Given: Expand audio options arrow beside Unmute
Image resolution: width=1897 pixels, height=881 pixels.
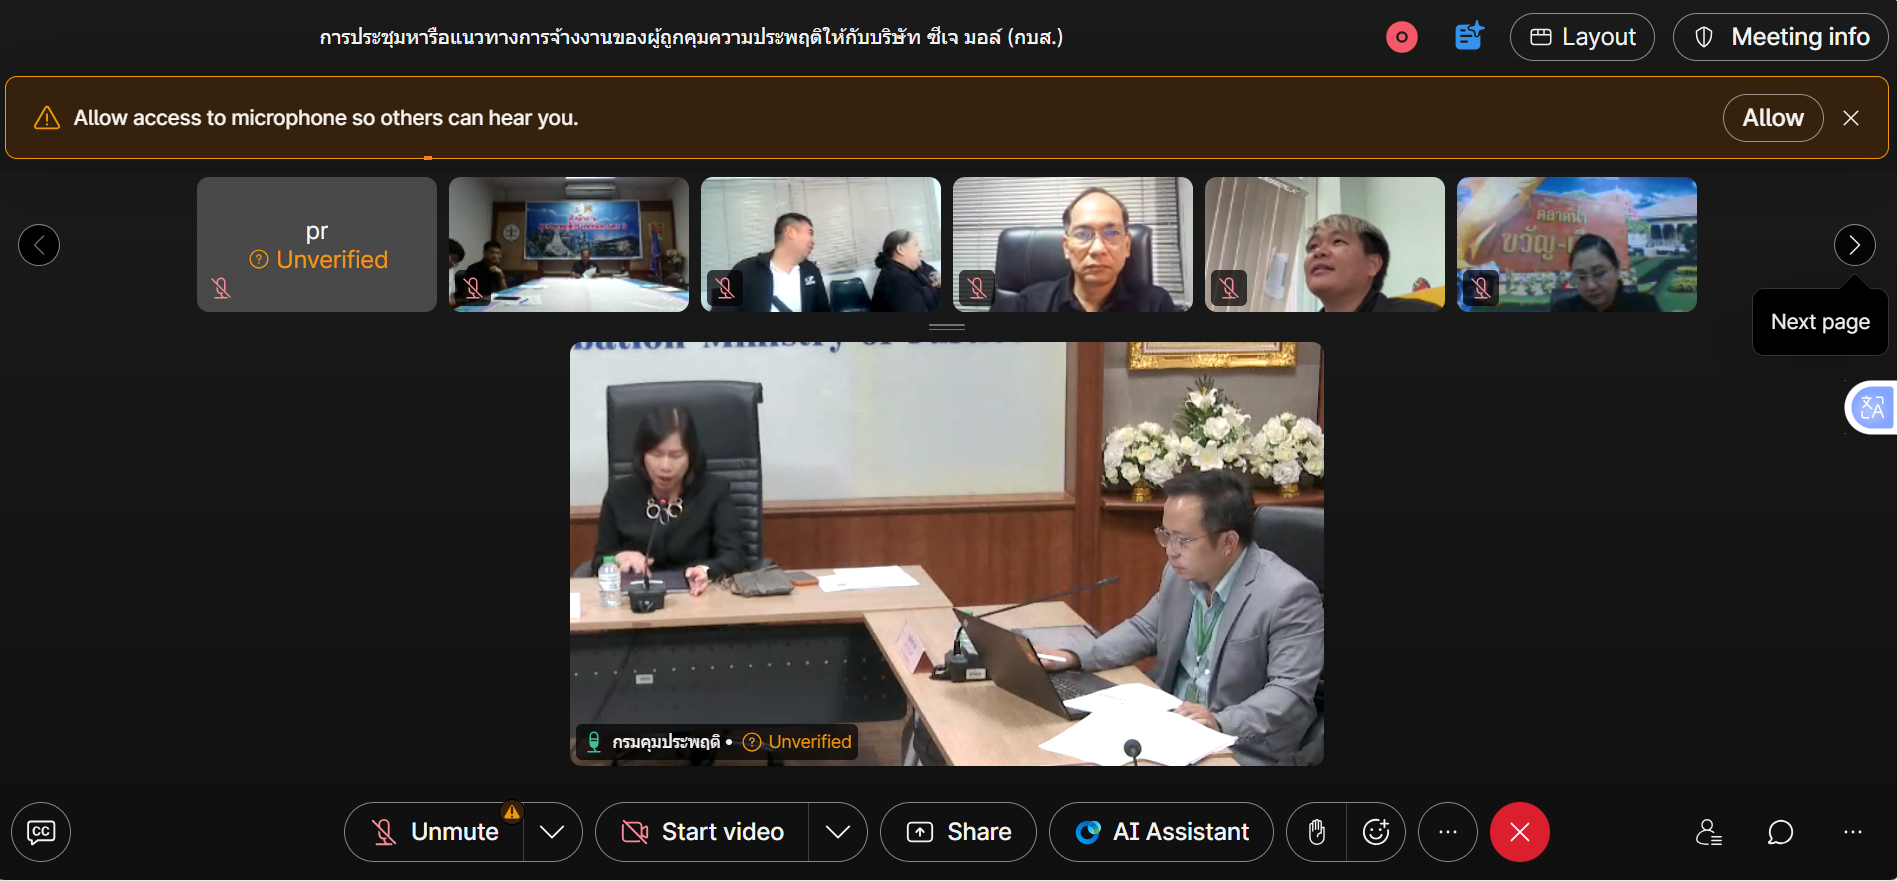Looking at the screenshot, I should click(x=552, y=832).
